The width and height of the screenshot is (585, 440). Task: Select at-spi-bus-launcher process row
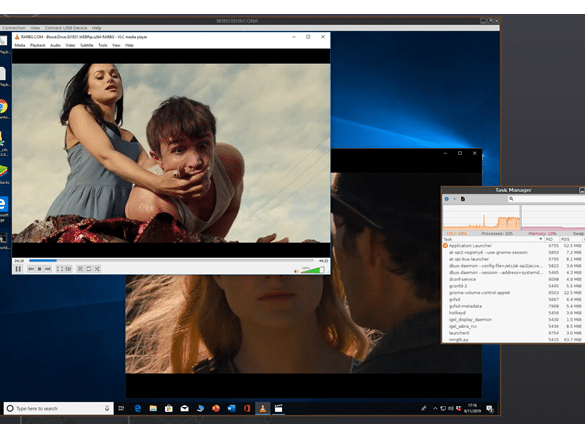point(513,259)
